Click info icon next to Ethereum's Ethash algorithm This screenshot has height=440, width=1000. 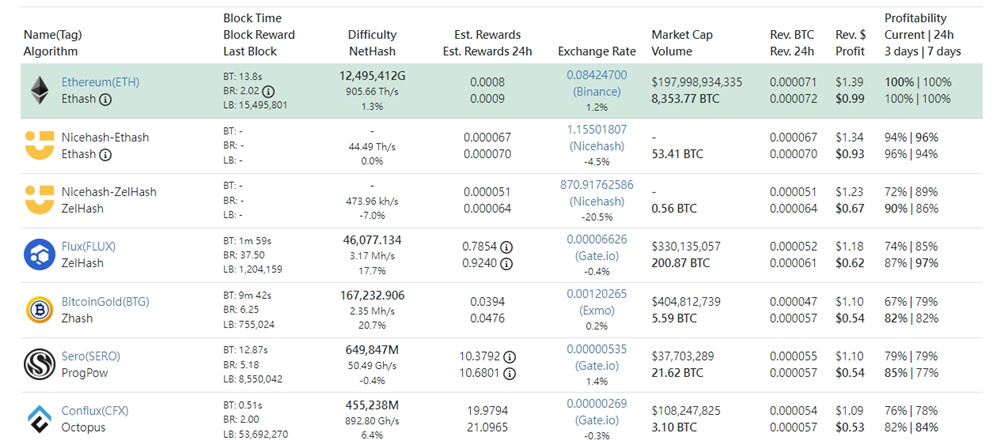pyautogui.click(x=105, y=99)
